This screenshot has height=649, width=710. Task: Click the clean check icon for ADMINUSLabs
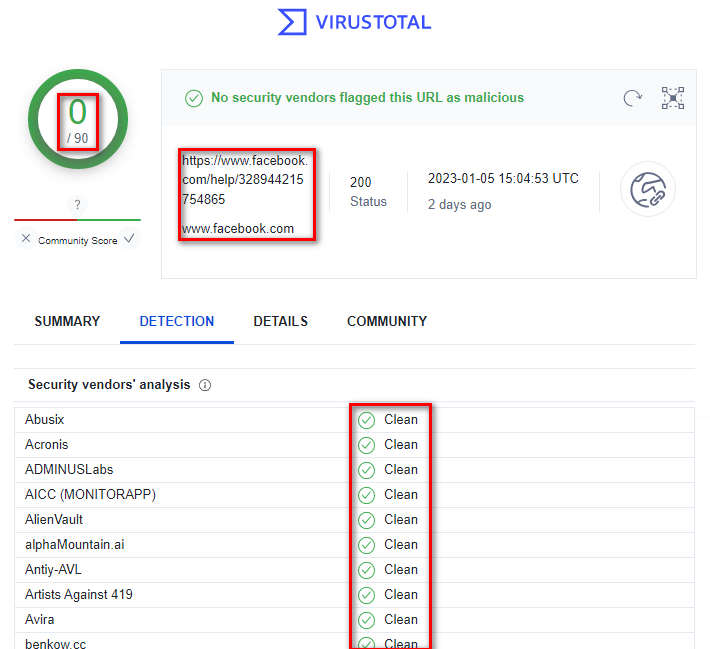(366, 470)
